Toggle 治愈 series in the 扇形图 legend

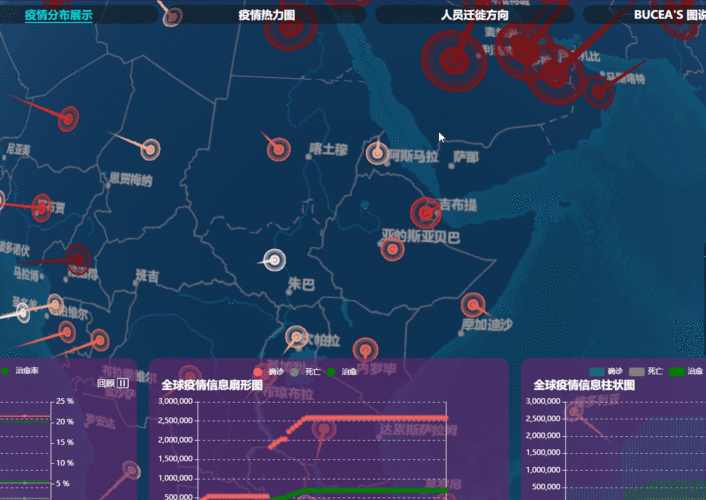pyautogui.click(x=339, y=372)
